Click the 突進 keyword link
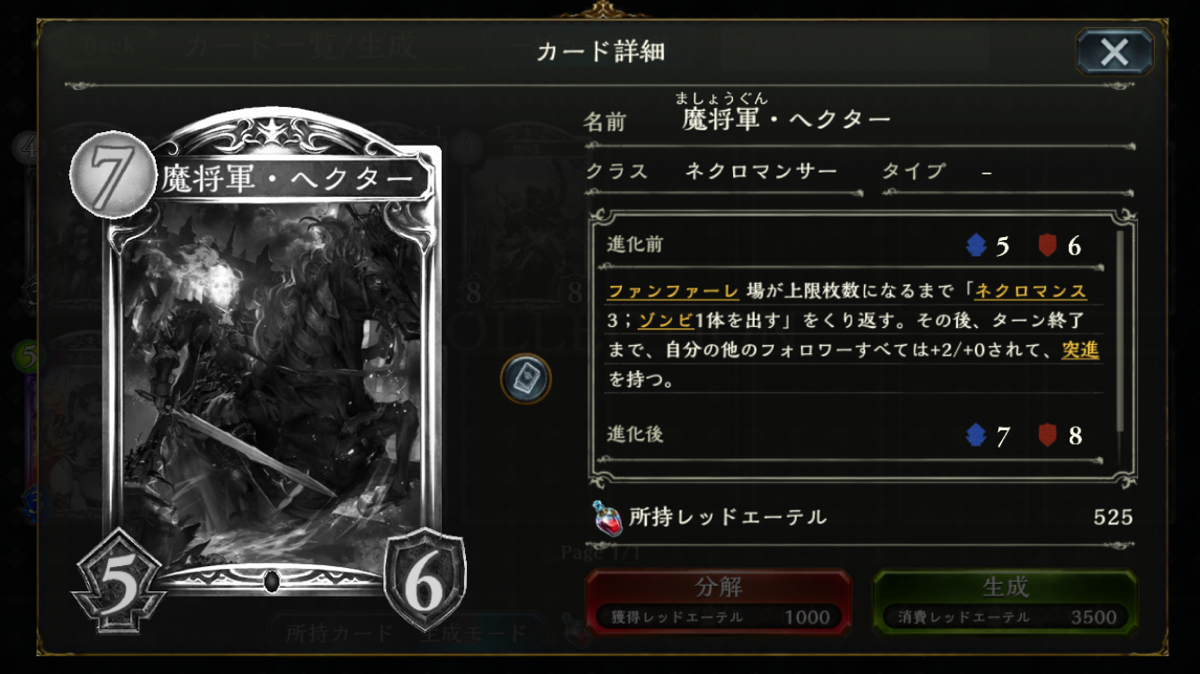Image resolution: width=1200 pixels, height=674 pixels. [1082, 350]
